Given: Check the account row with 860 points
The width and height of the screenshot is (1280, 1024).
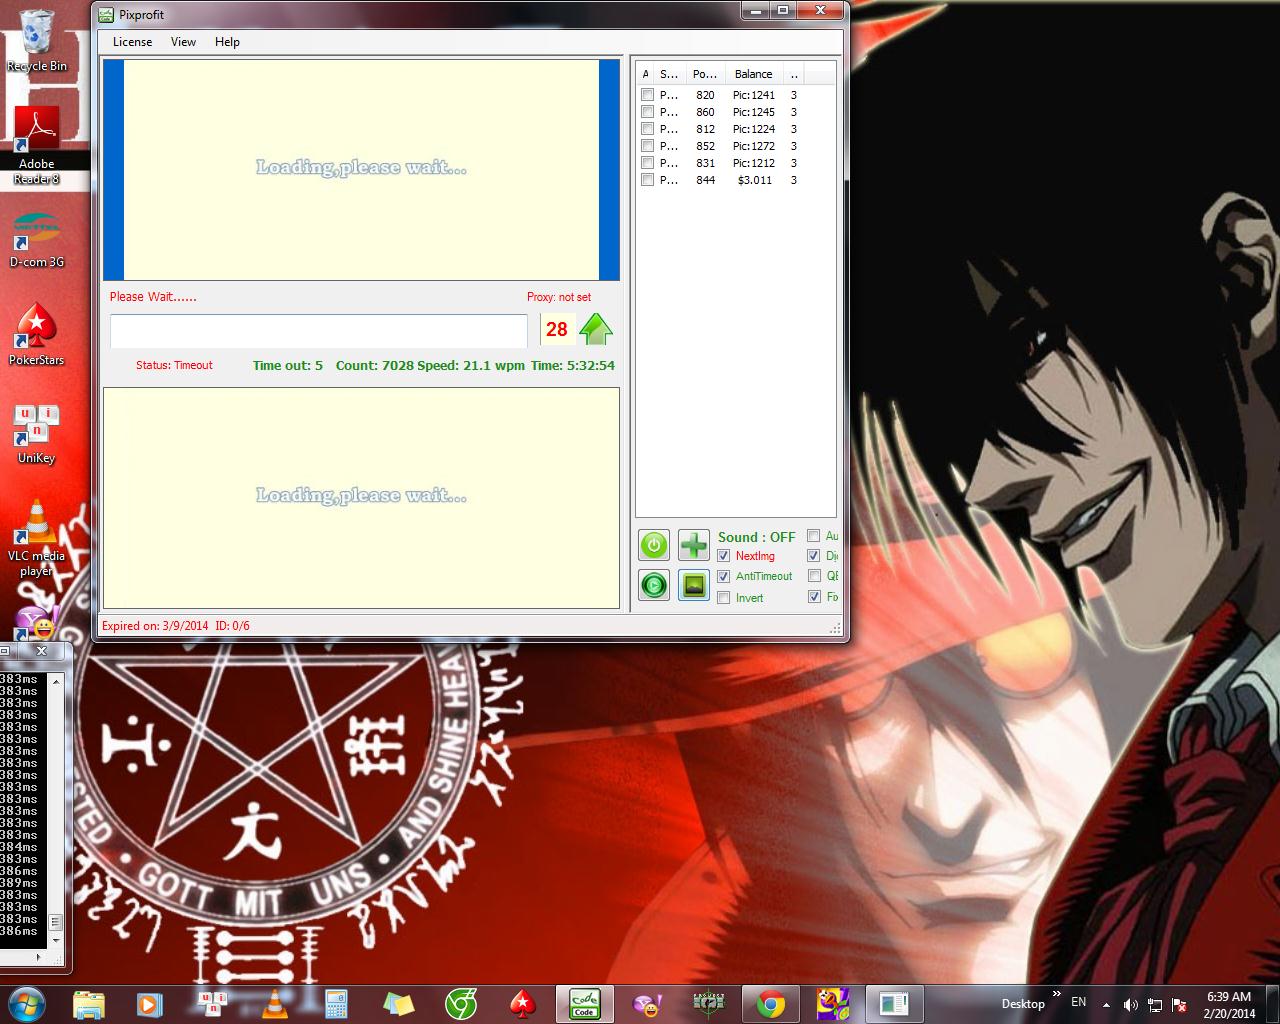Looking at the screenshot, I should point(647,112).
